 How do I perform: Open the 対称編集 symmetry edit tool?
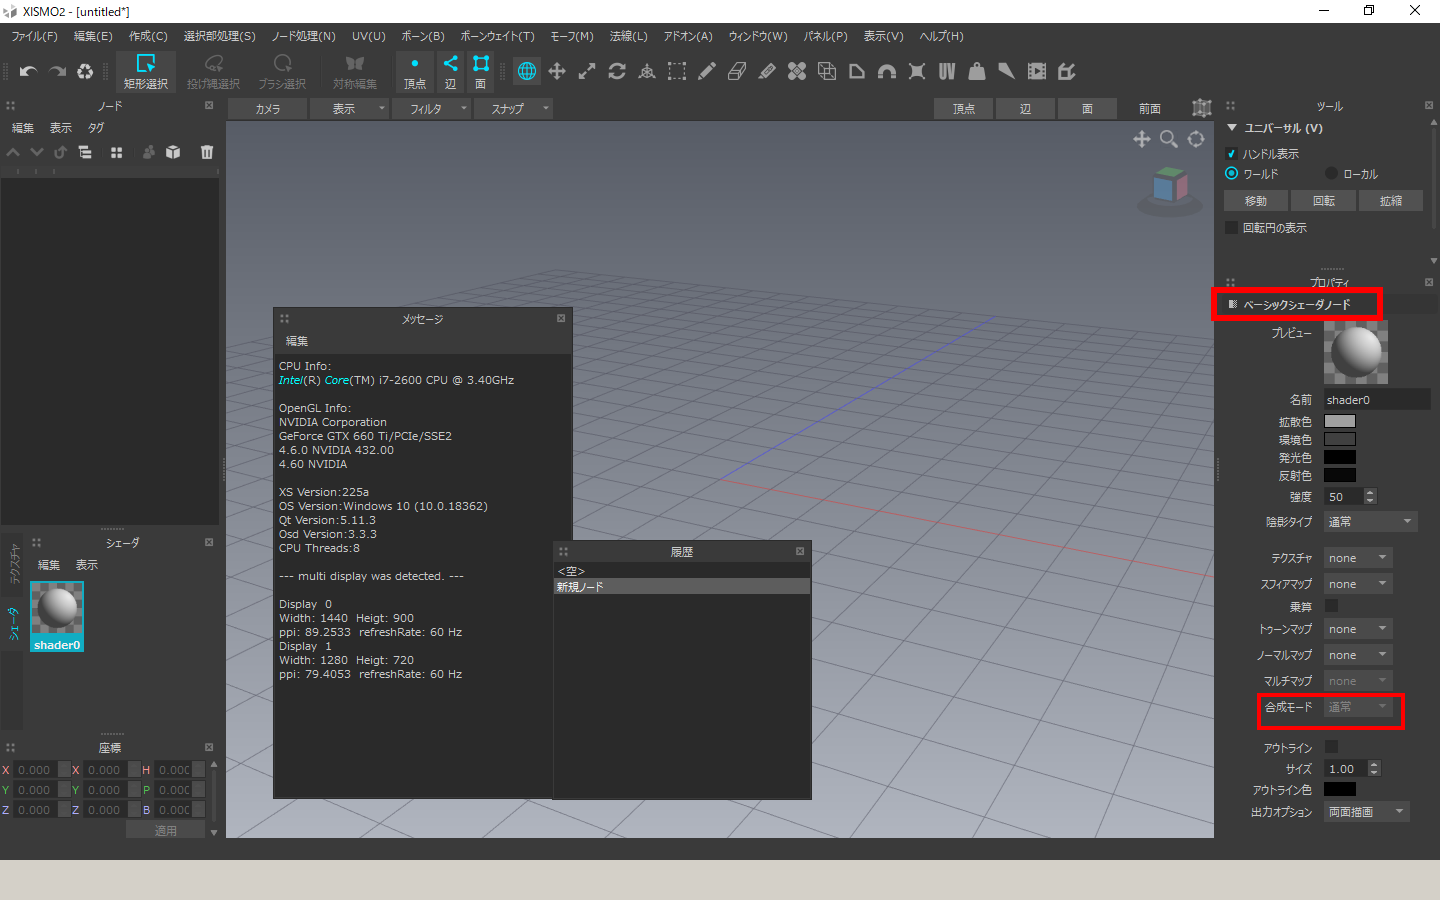tap(355, 72)
